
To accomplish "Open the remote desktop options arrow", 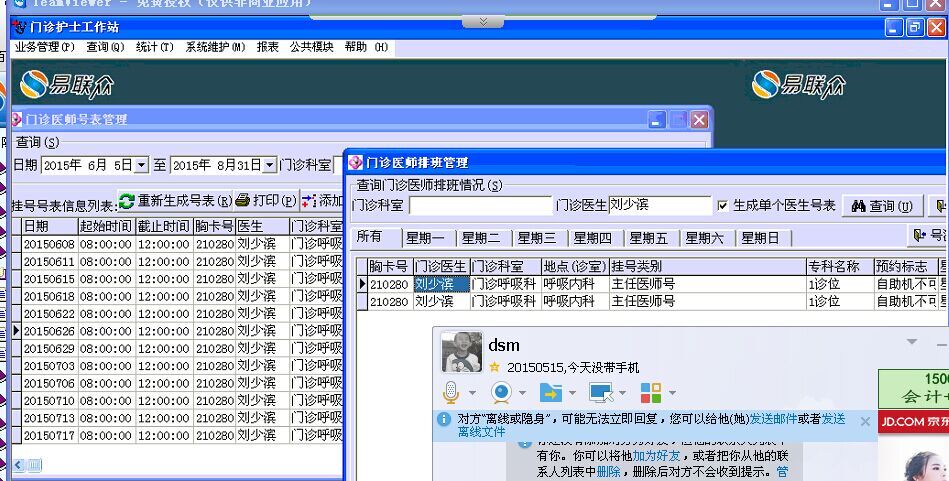I will 622,393.
